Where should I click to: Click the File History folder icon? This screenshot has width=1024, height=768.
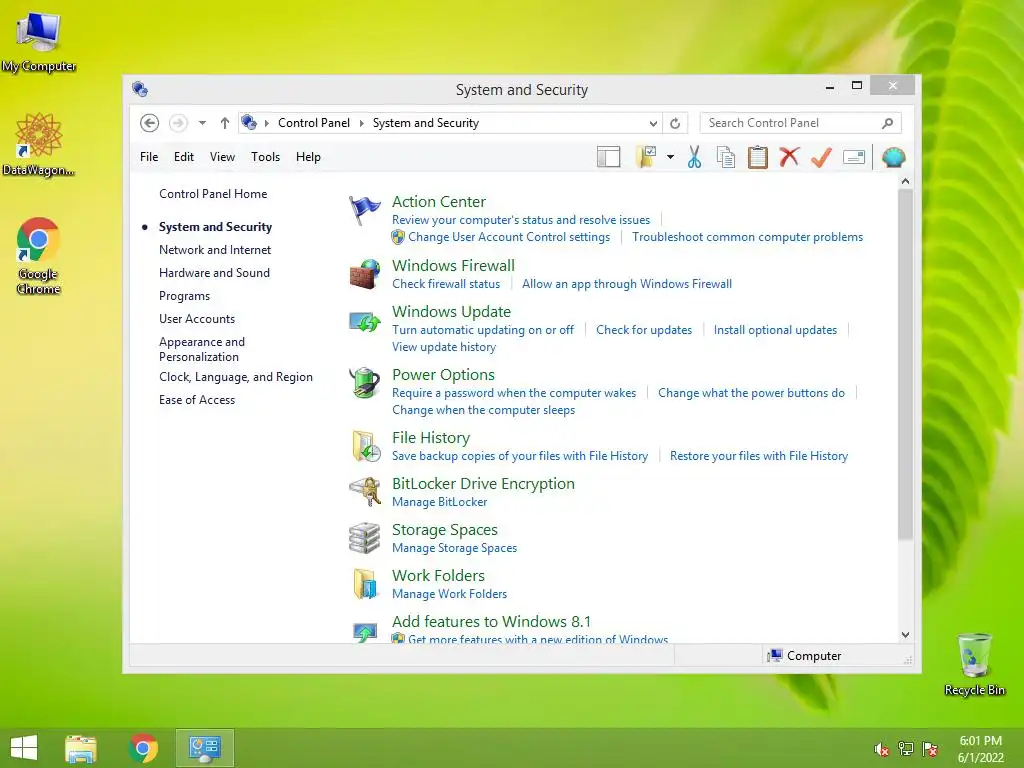(365, 447)
